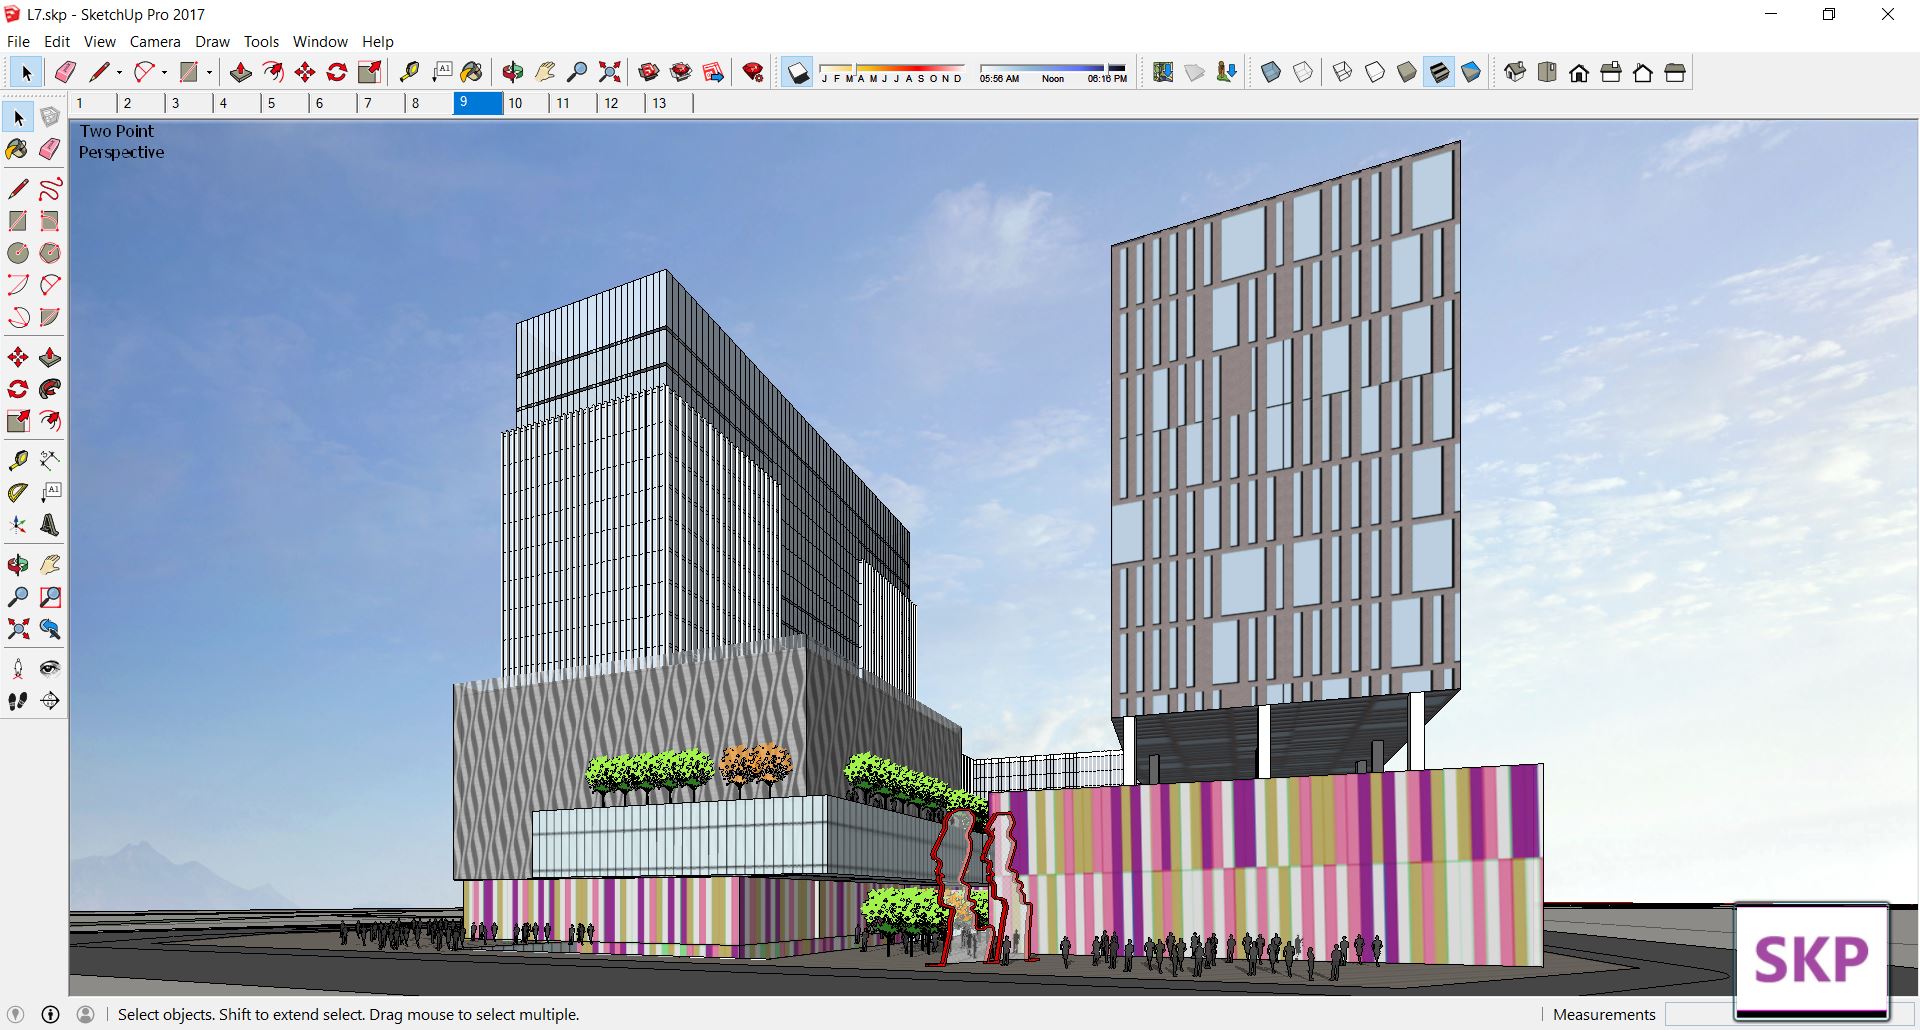Switch to Monochrome face style

pos(1471,72)
